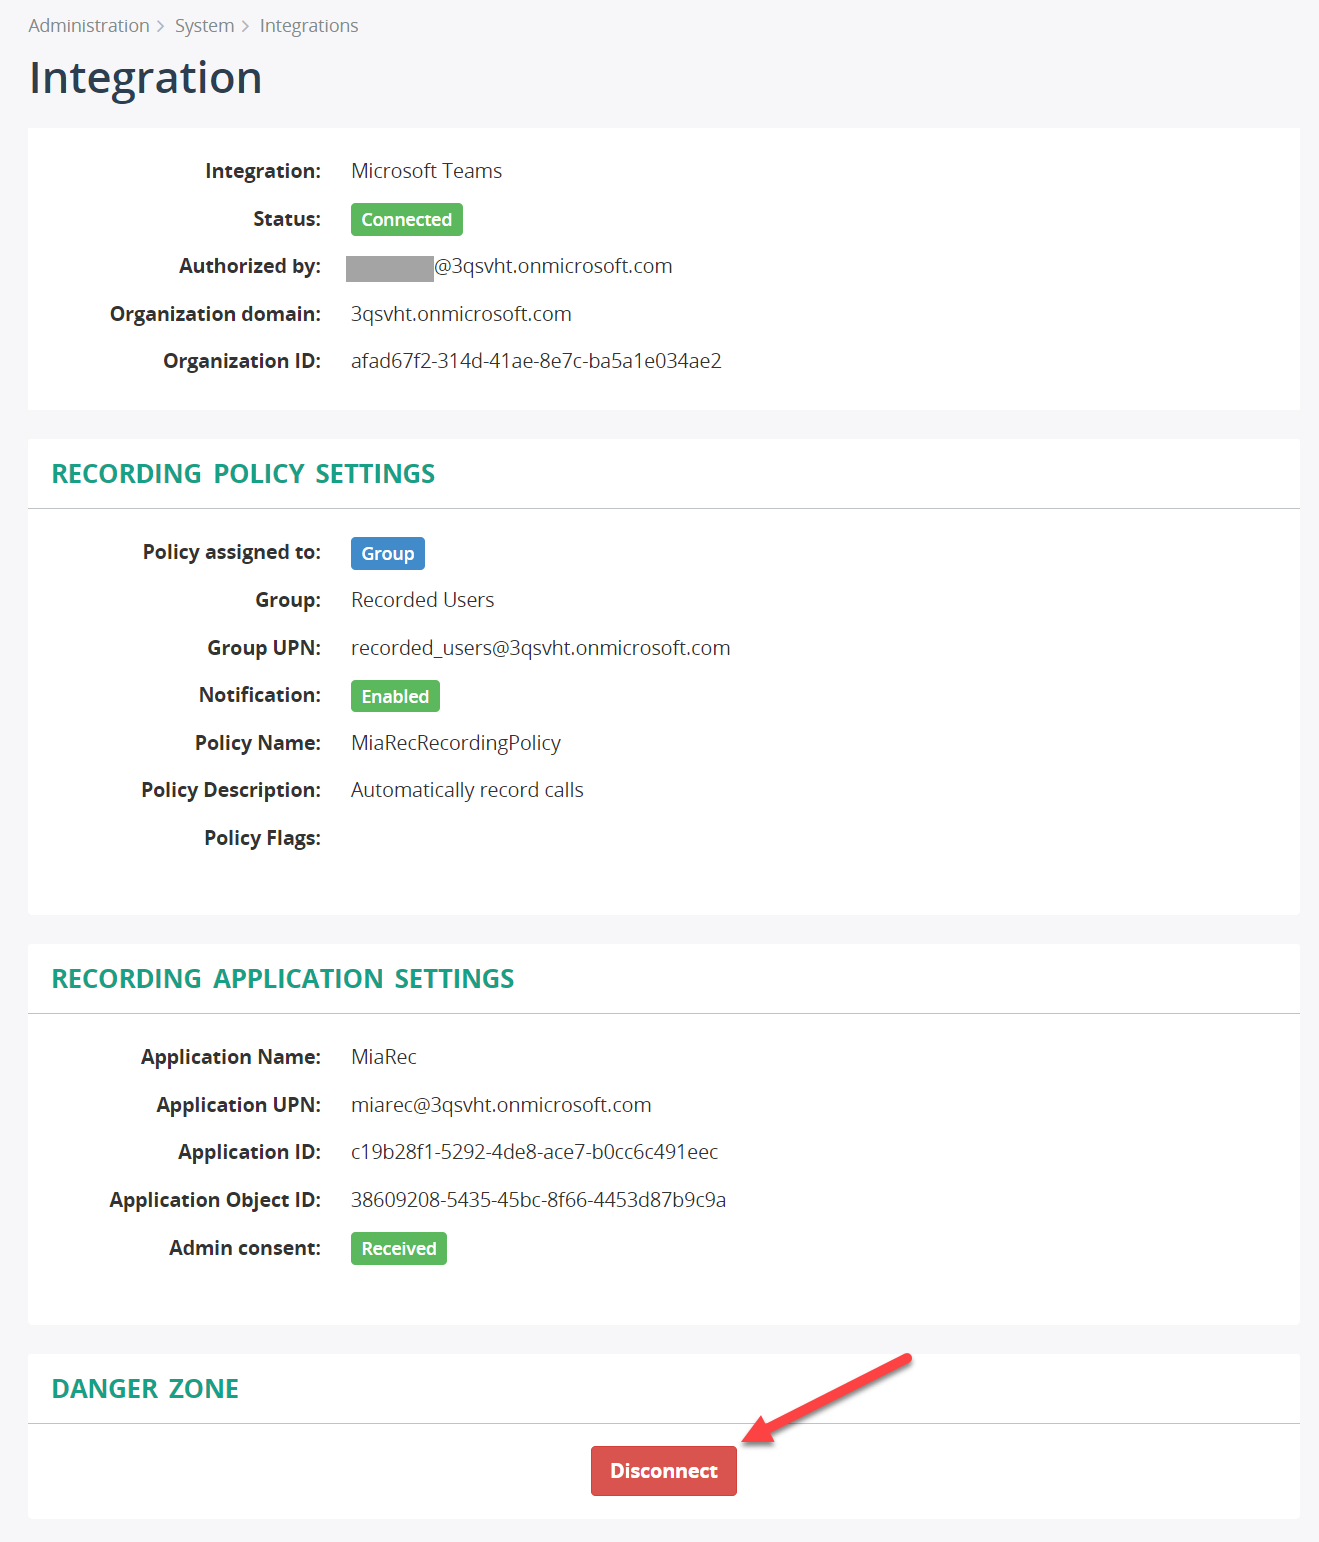Viewport: 1319px width, 1542px height.
Task: Click the 'Application ID:' label
Action: click(250, 1152)
